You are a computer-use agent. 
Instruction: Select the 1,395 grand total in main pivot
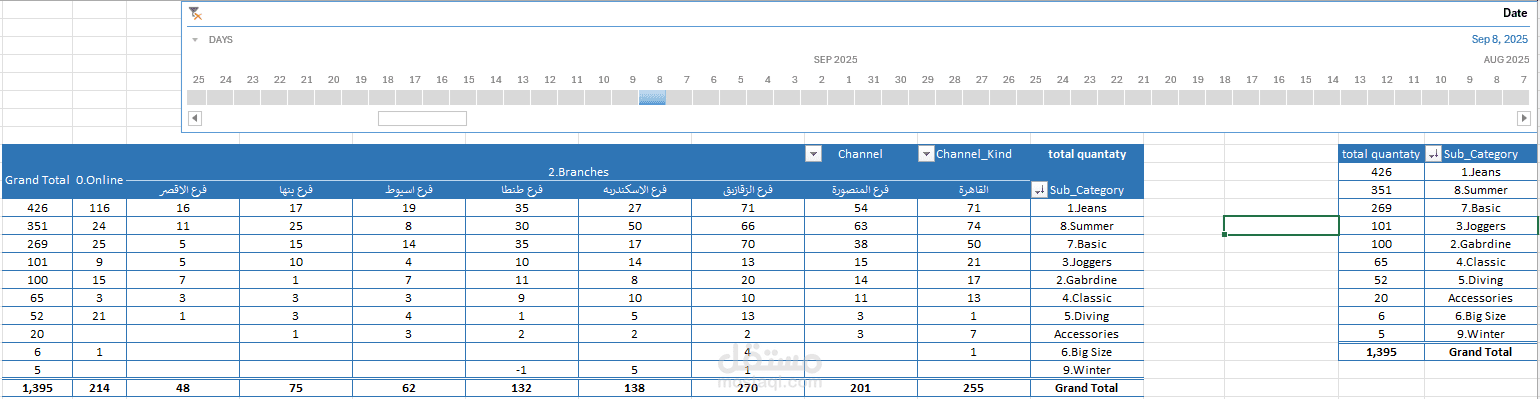click(x=36, y=387)
